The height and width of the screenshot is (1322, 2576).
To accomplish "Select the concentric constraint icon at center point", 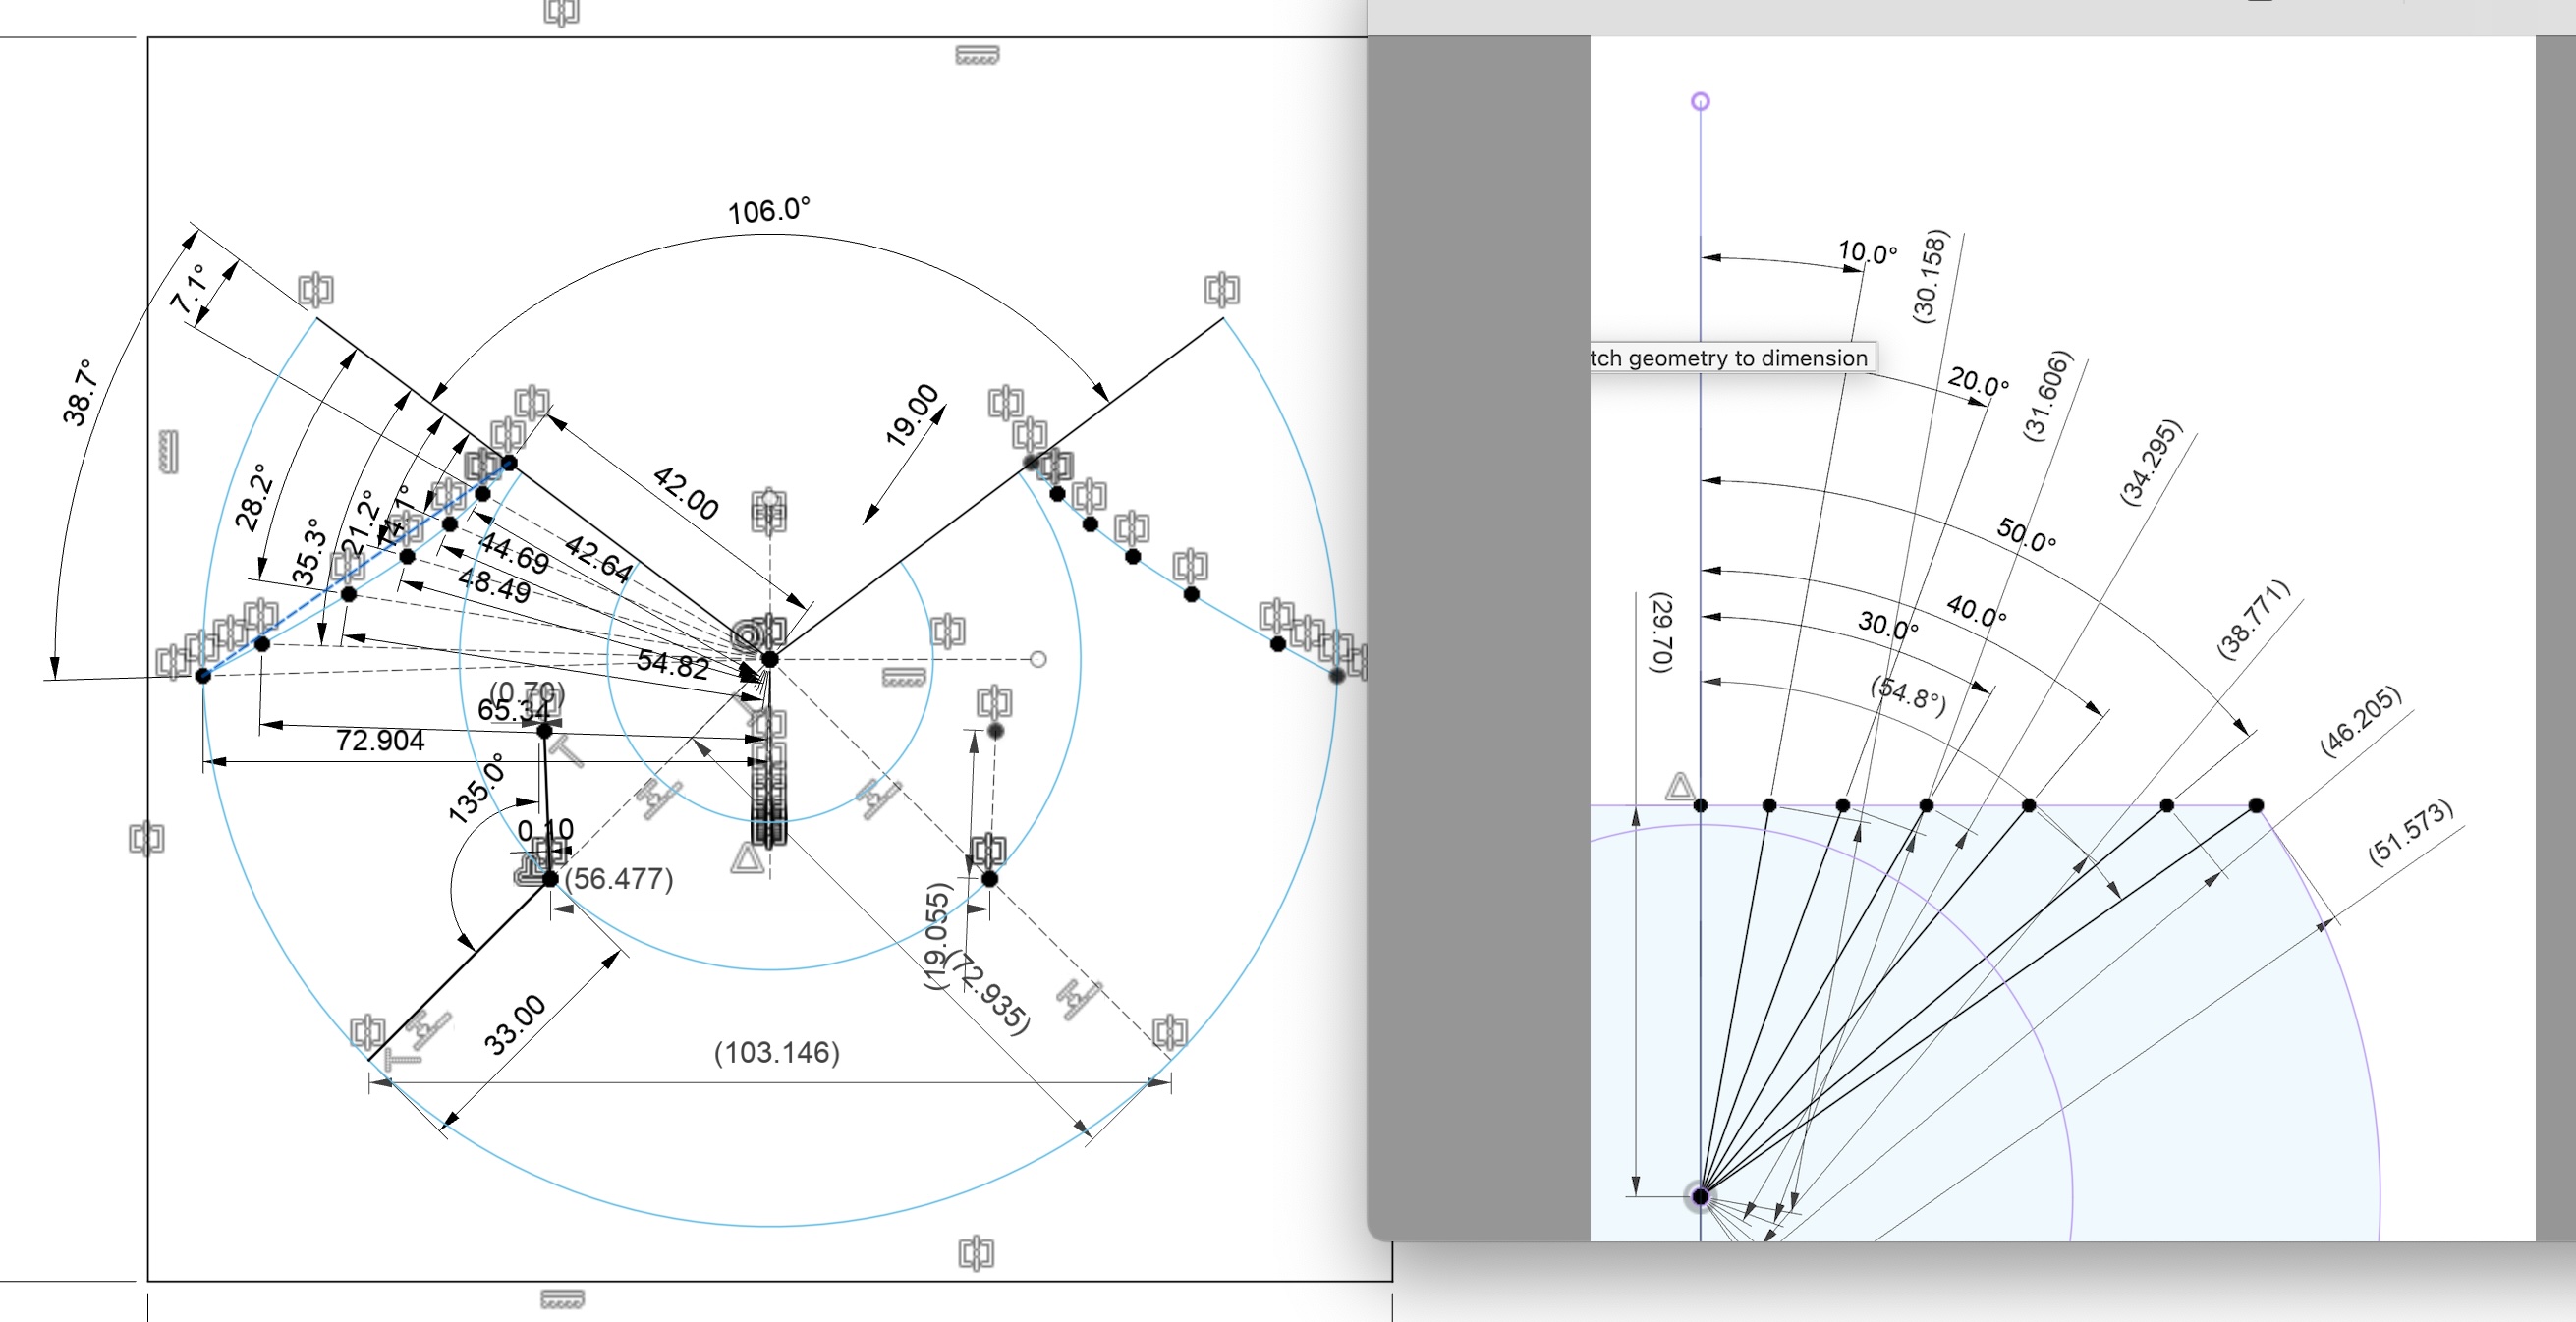I will pyautogui.click(x=746, y=636).
